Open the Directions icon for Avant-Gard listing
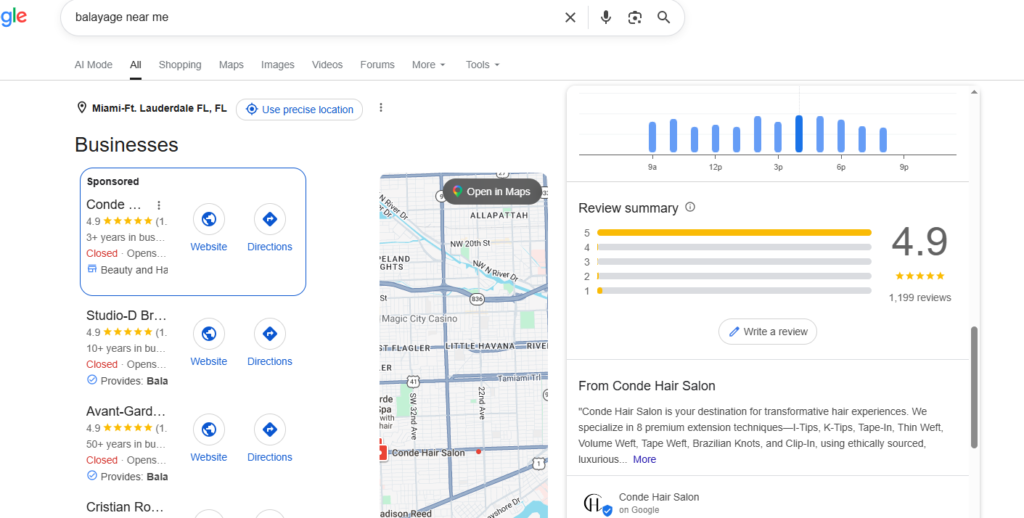This screenshot has height=518, width=1024. coord(270,430)
